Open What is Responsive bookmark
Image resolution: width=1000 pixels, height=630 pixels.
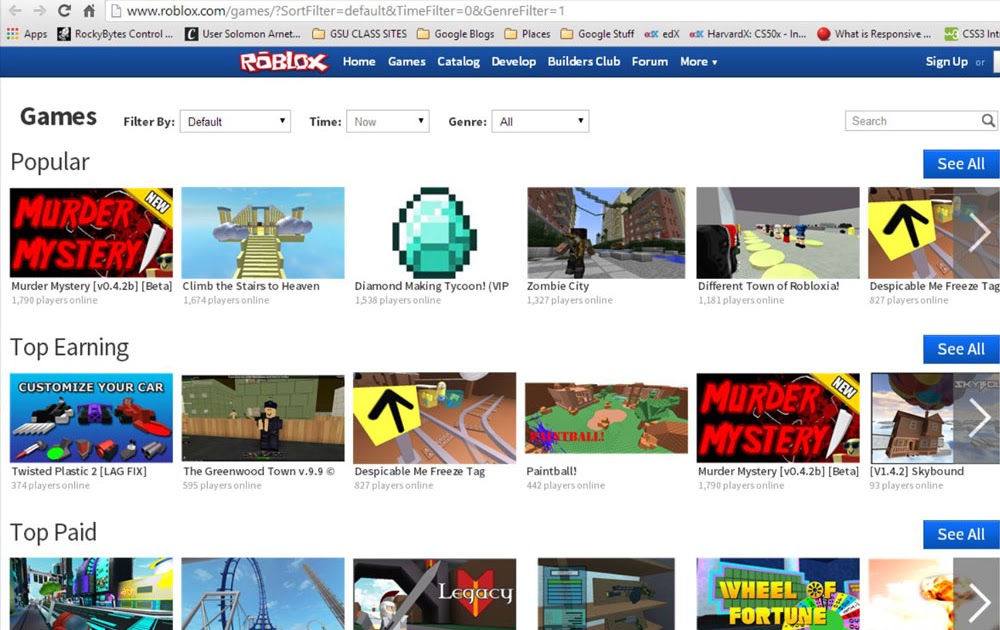coord(874,34)
